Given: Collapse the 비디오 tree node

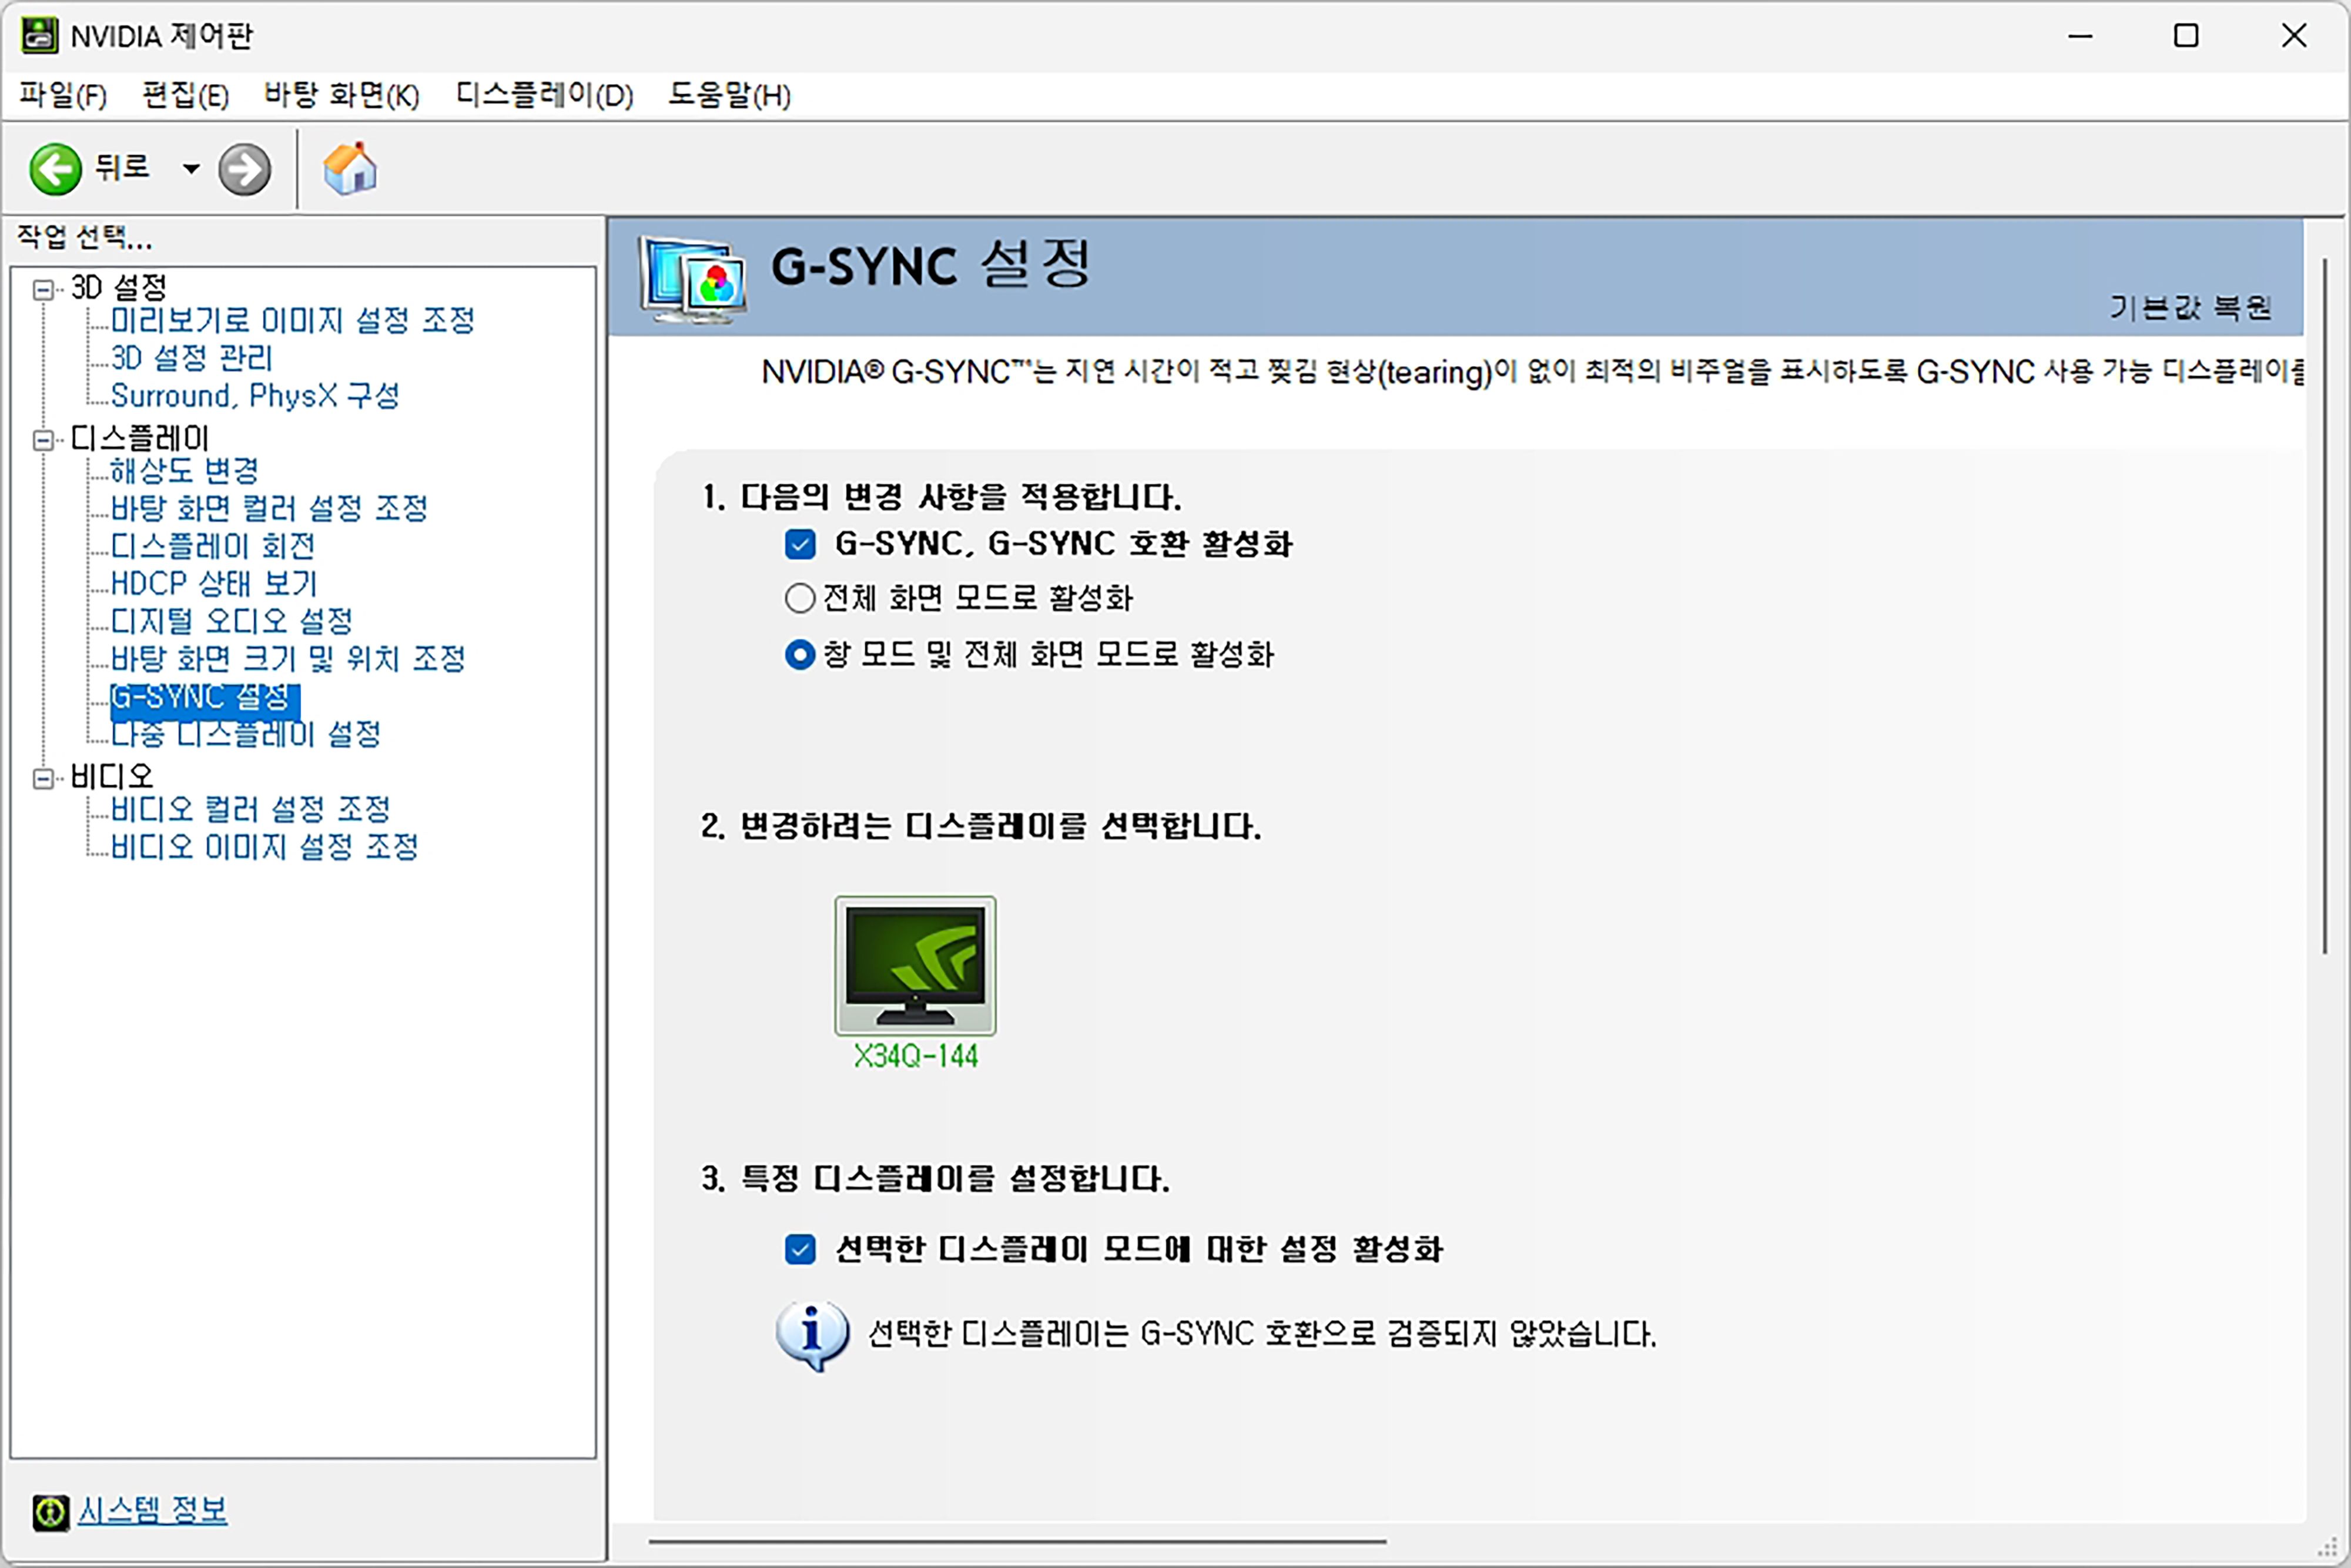Looking at the screenshot, I should (x=43, y=778).
